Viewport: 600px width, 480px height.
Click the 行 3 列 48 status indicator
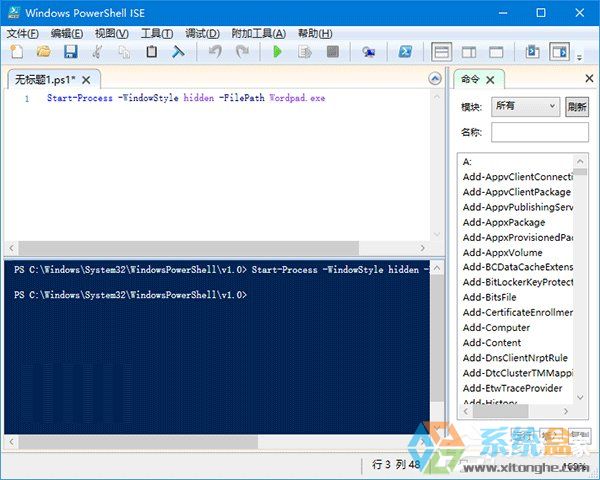pos(396,465)
